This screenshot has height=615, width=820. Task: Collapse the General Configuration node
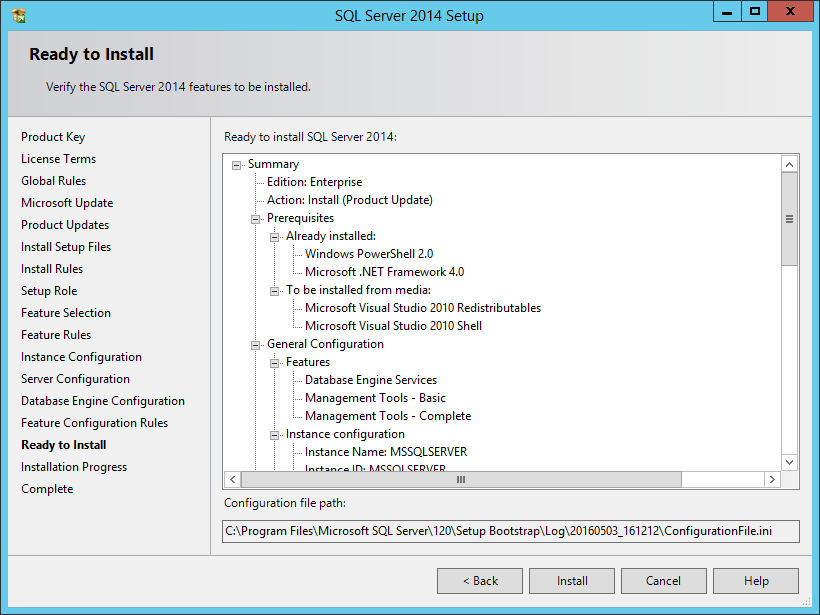tap(255, 345)
